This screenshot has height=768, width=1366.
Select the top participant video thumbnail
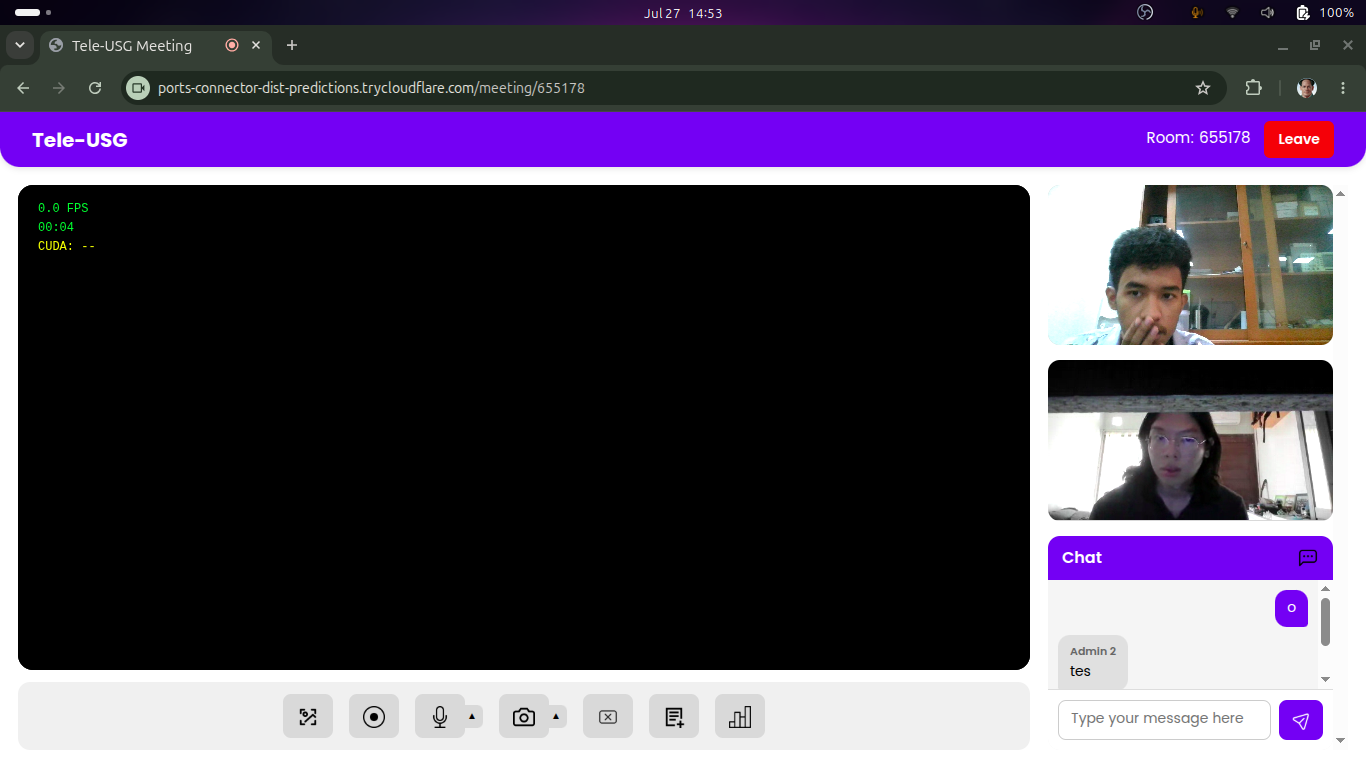tap(1190, 265)
